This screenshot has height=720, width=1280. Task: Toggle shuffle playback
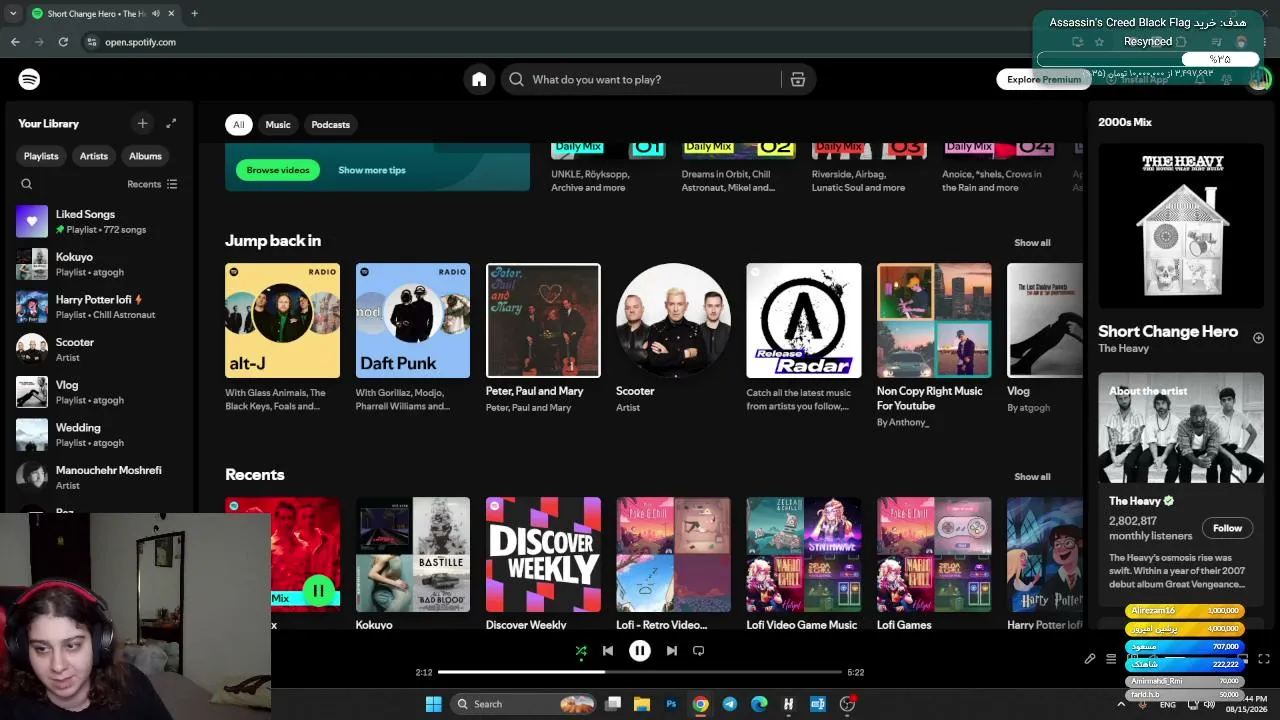tap(581, 650)
